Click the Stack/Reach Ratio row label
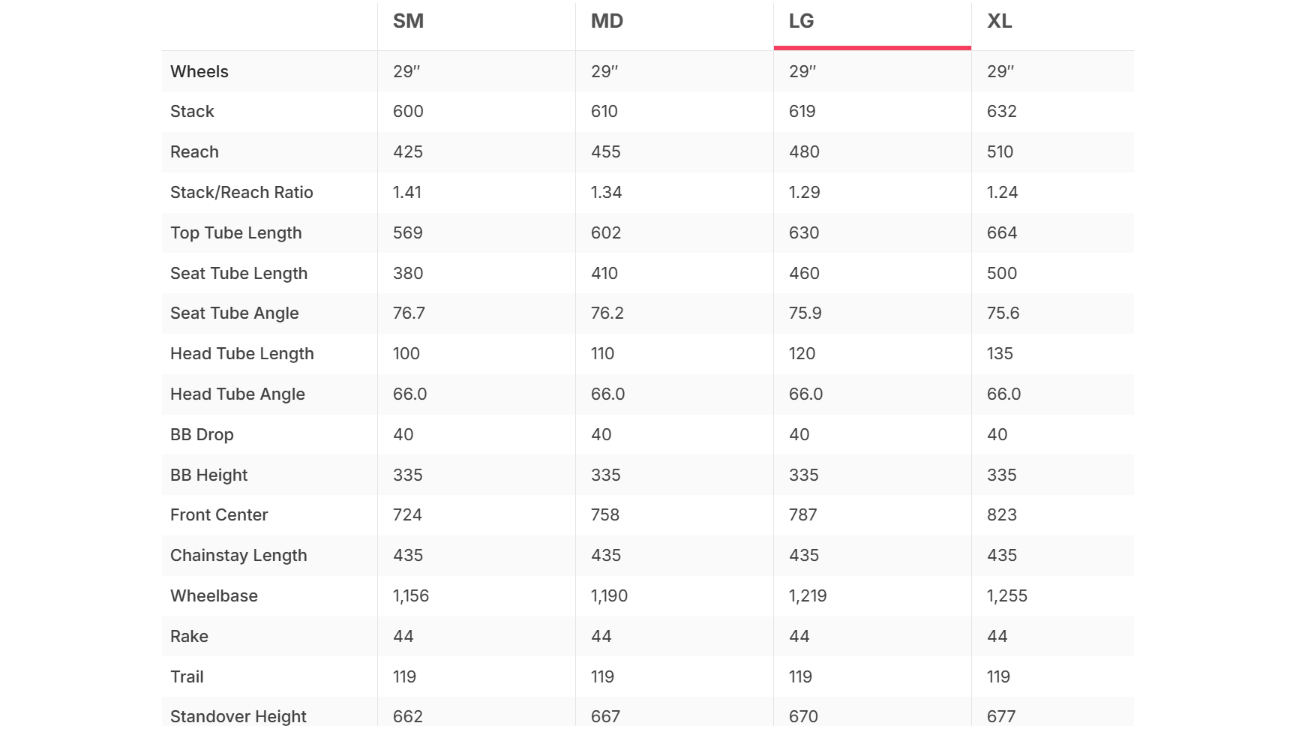This screenshot has height=730, width=1296. pyautogui.click(x=242, y=192)
